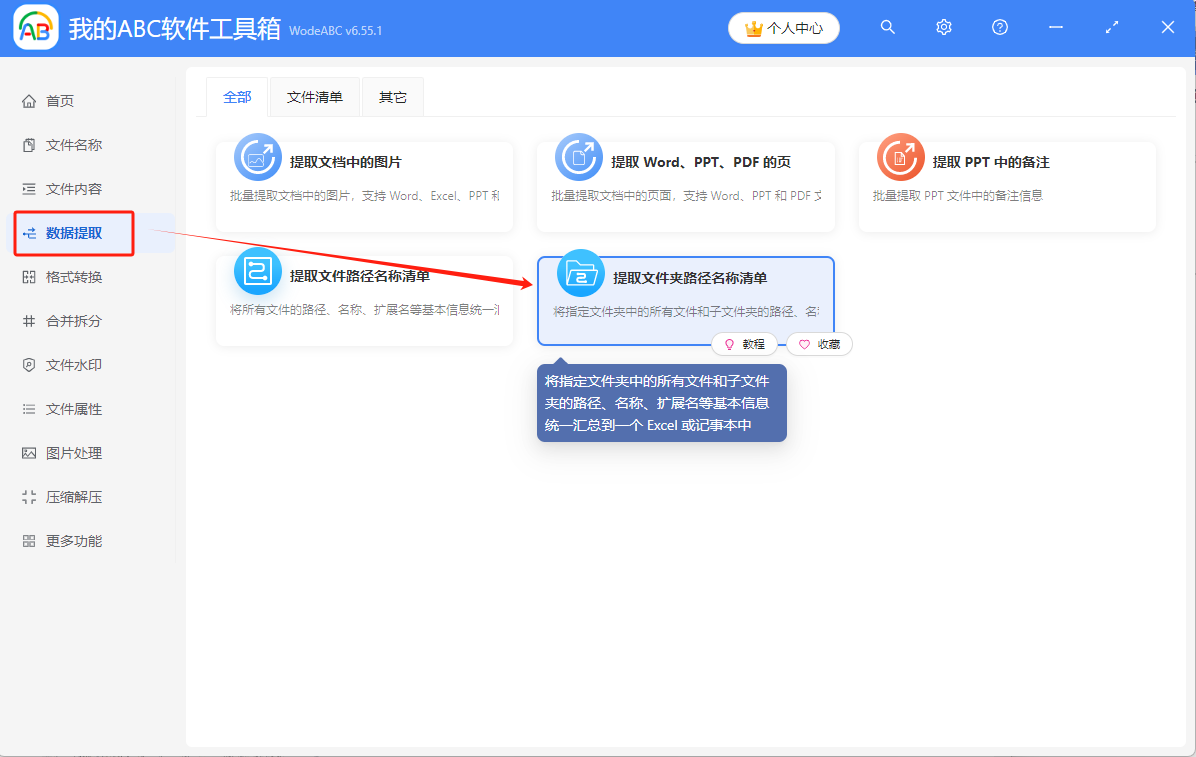This screenshot has width=1196, height=757.
Task: Click the help question mark icon
Action: [x=999, y=27]
